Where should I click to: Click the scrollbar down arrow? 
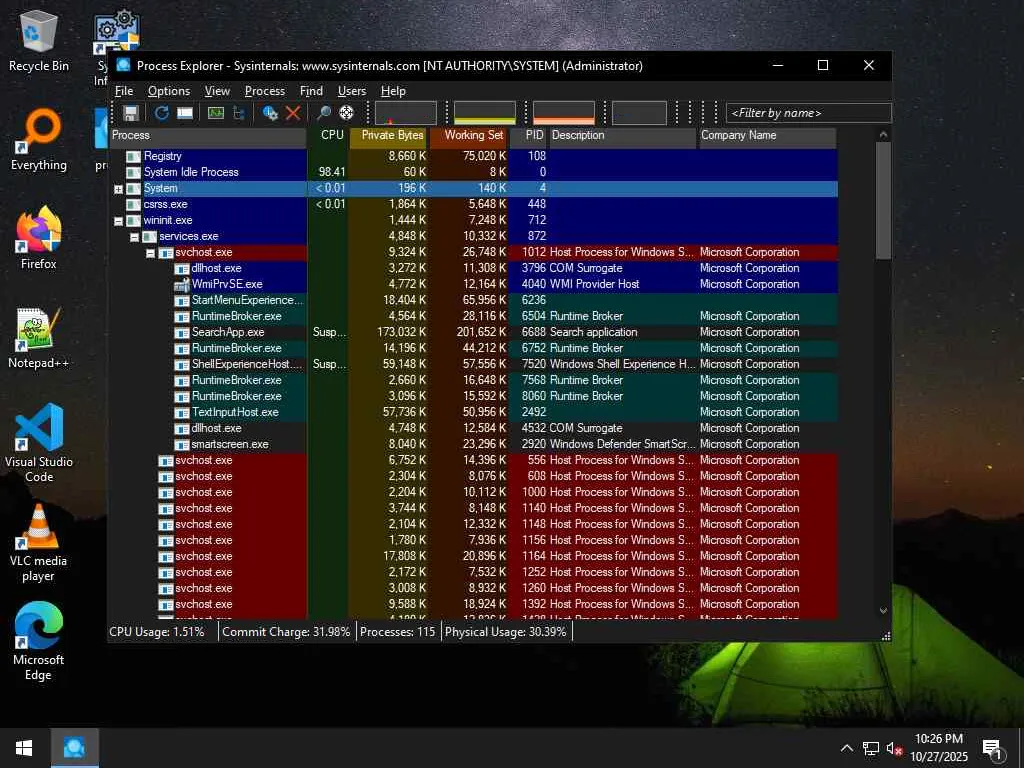tap(883, 611)
